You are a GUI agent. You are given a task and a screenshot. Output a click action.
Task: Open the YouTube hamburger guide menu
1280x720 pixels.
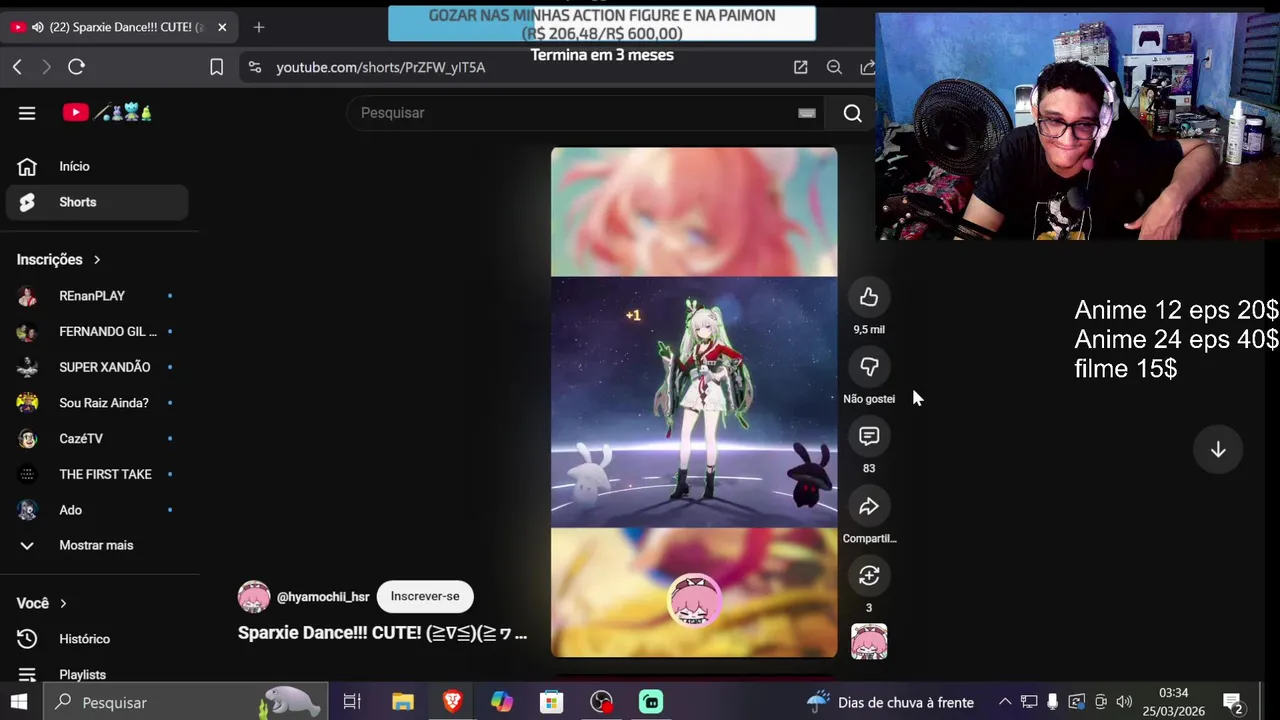pos(27,113)
